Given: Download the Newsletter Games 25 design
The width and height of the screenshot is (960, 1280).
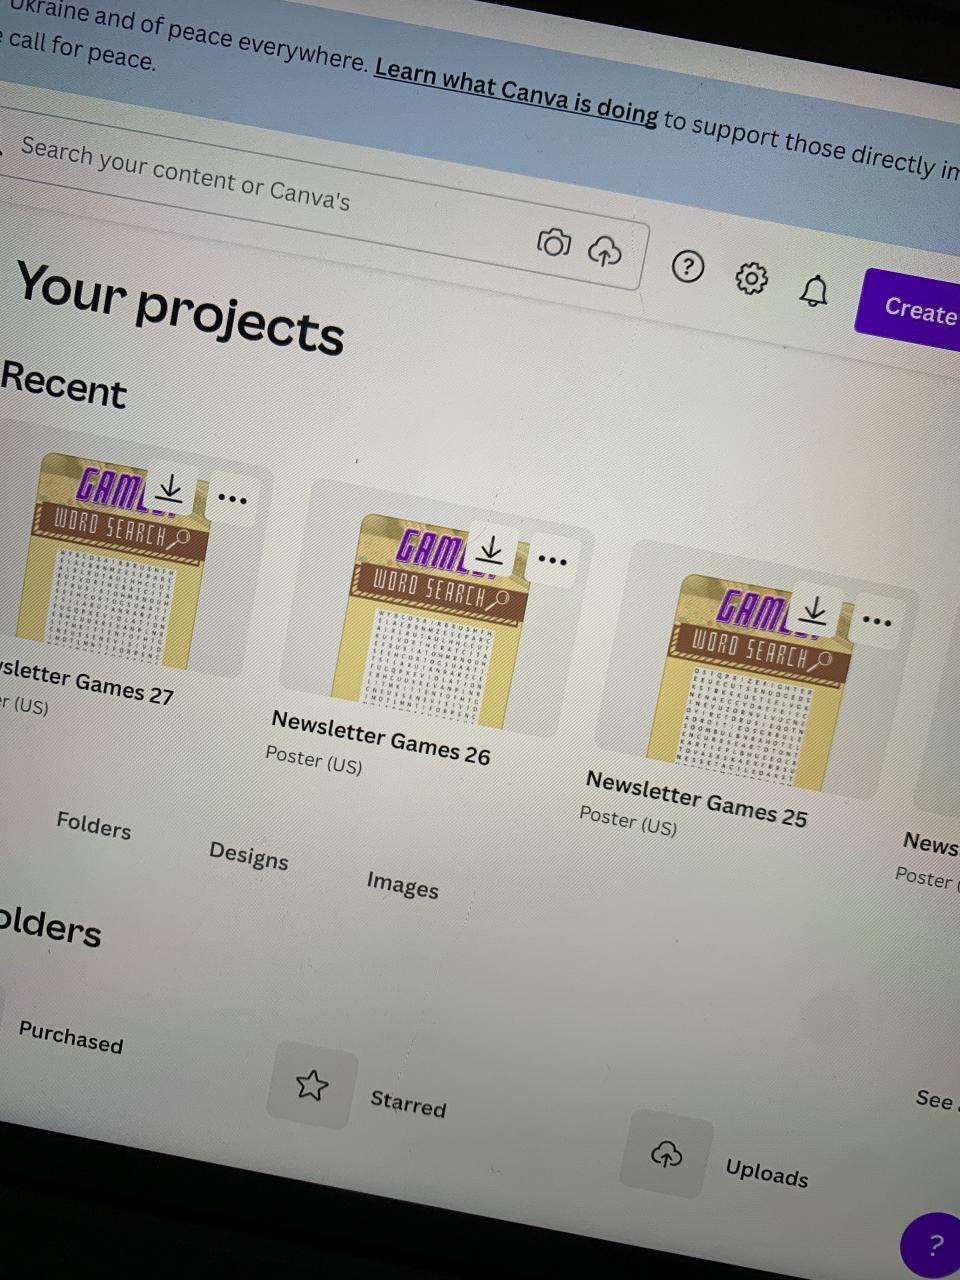Looking at the screenshot, I should click(816, 610).
